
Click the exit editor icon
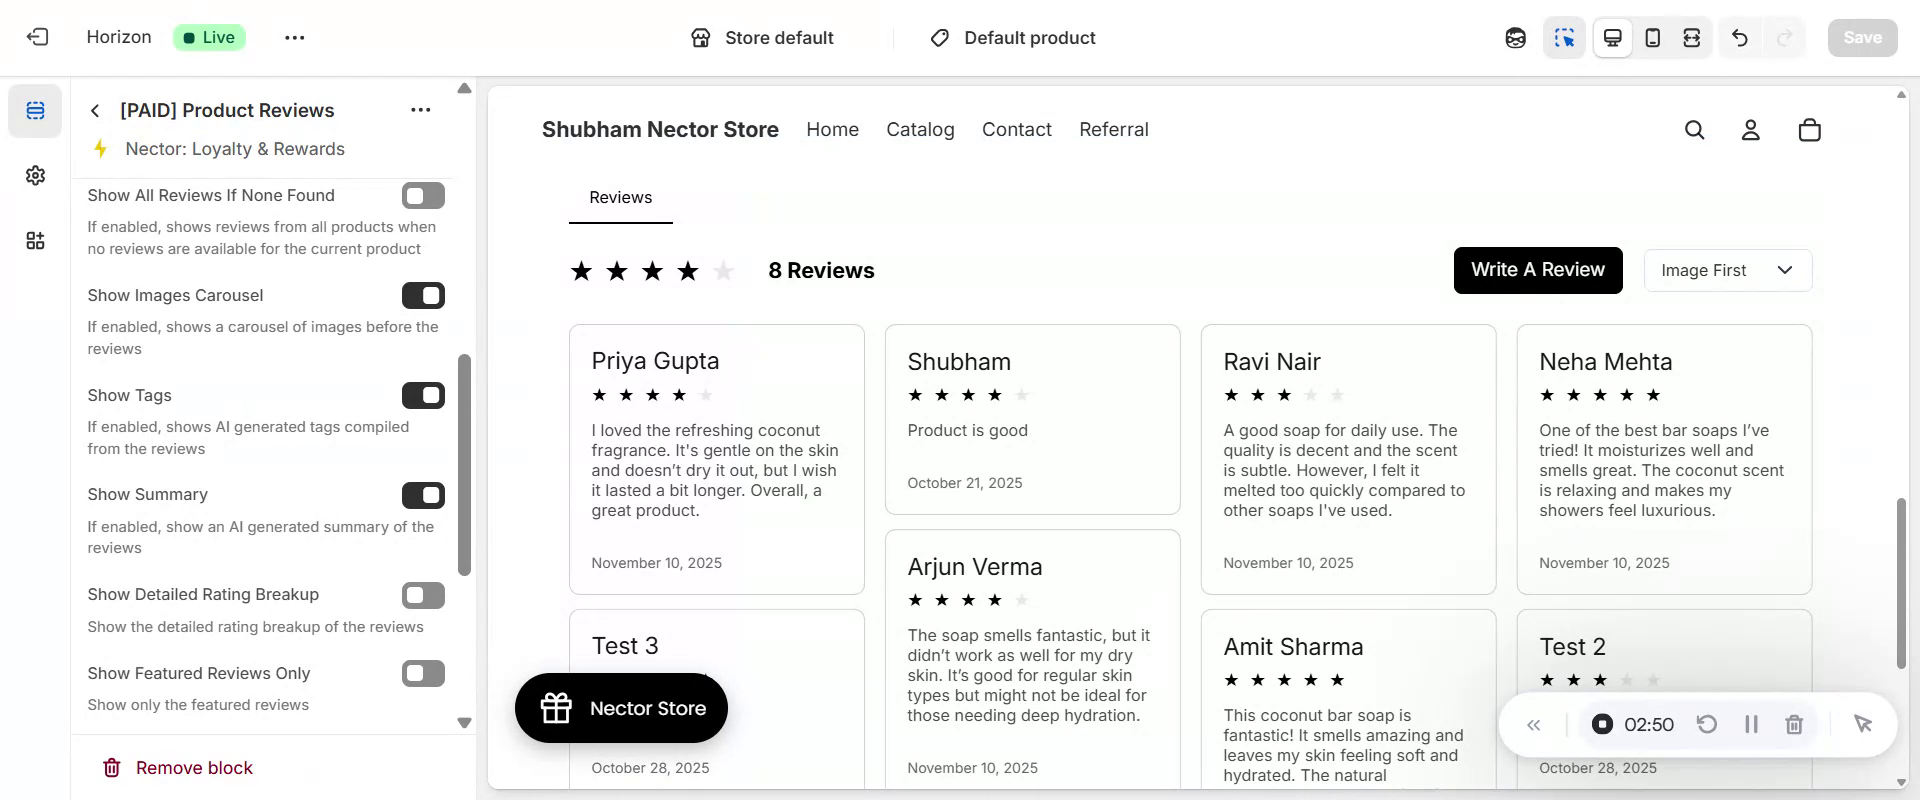tap(37, 37)
